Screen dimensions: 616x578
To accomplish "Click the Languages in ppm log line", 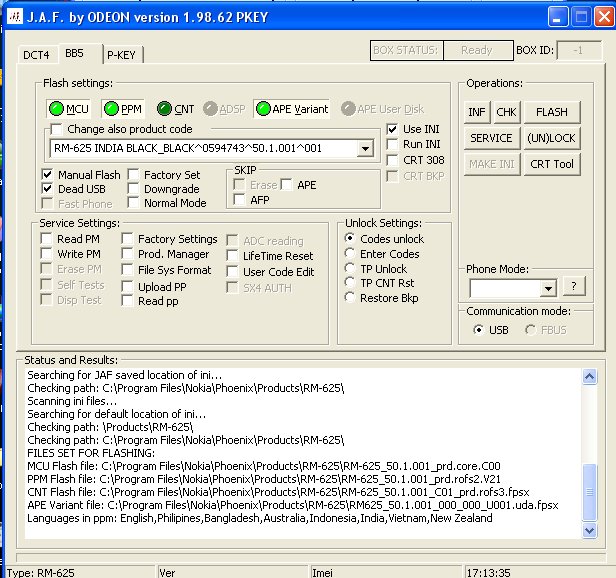I will [x=260, y=518].
